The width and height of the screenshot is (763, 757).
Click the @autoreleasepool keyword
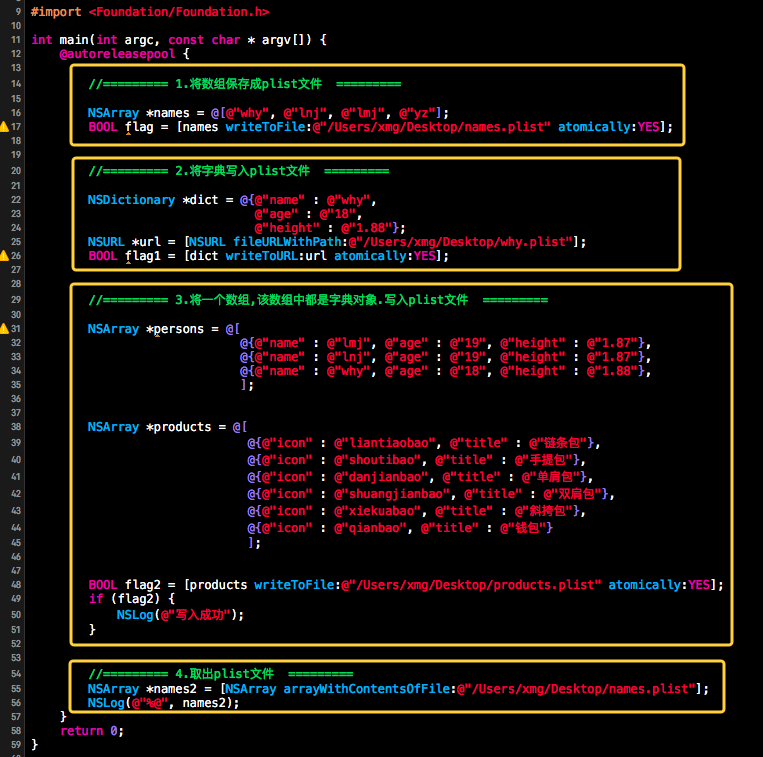pyautogui.click(x=117, y=54)
